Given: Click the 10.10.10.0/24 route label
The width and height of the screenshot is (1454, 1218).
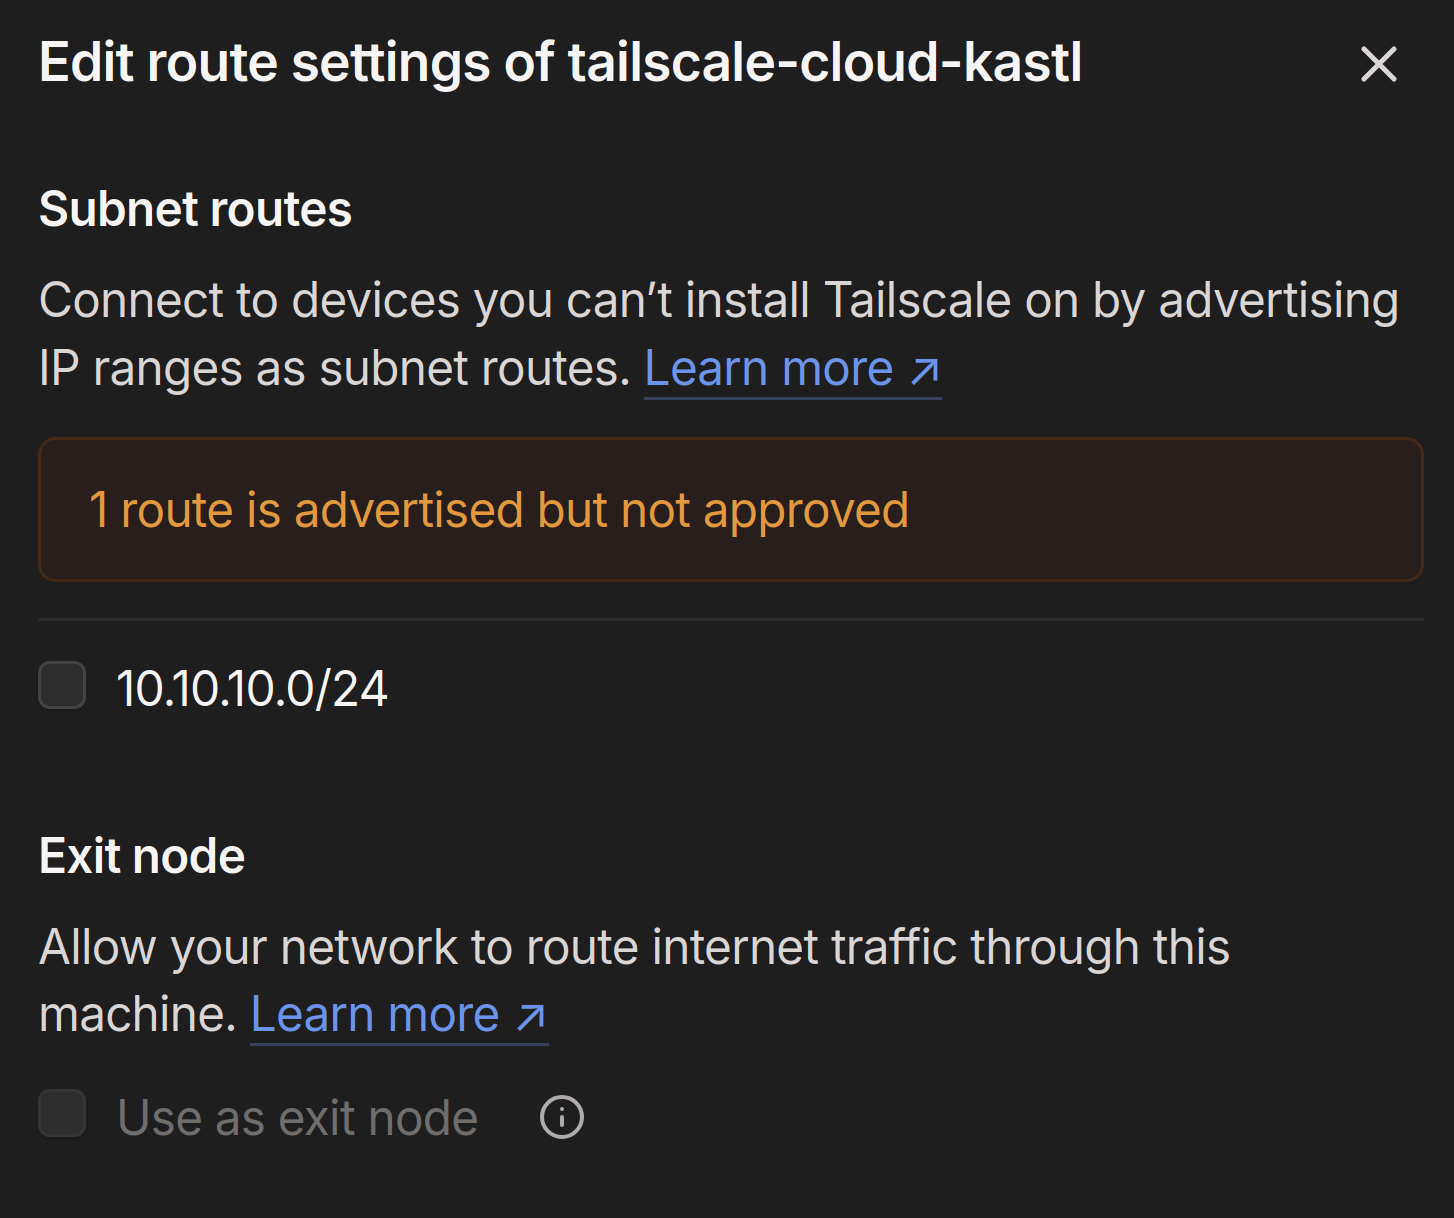Looking at the screenshot, I should (252, 689).
